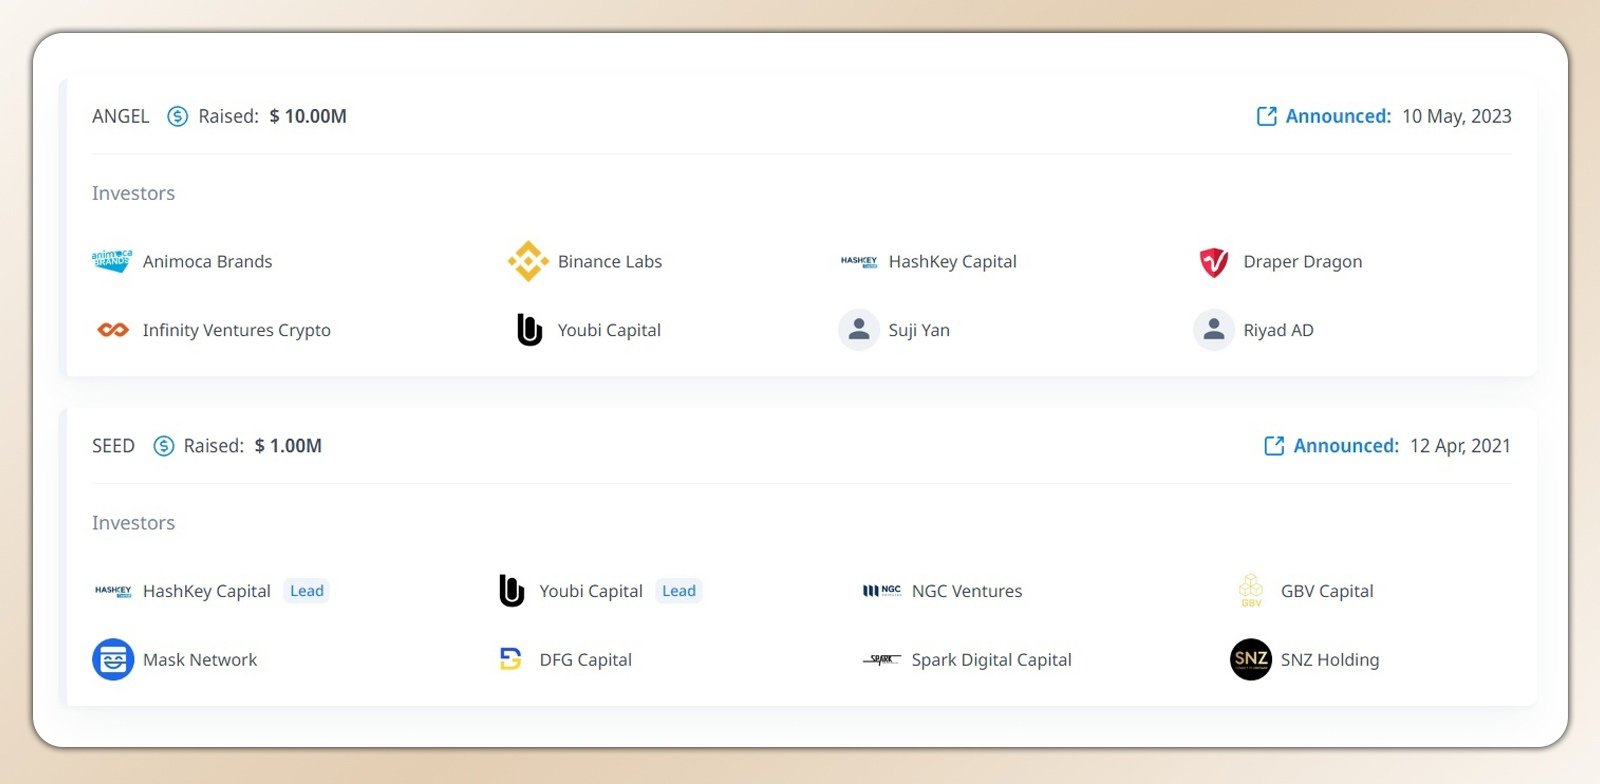The width and height of the screenshot is (1600, 784).
Task: Click the 10 May, 2023 date
Action: pos(1457,117)
